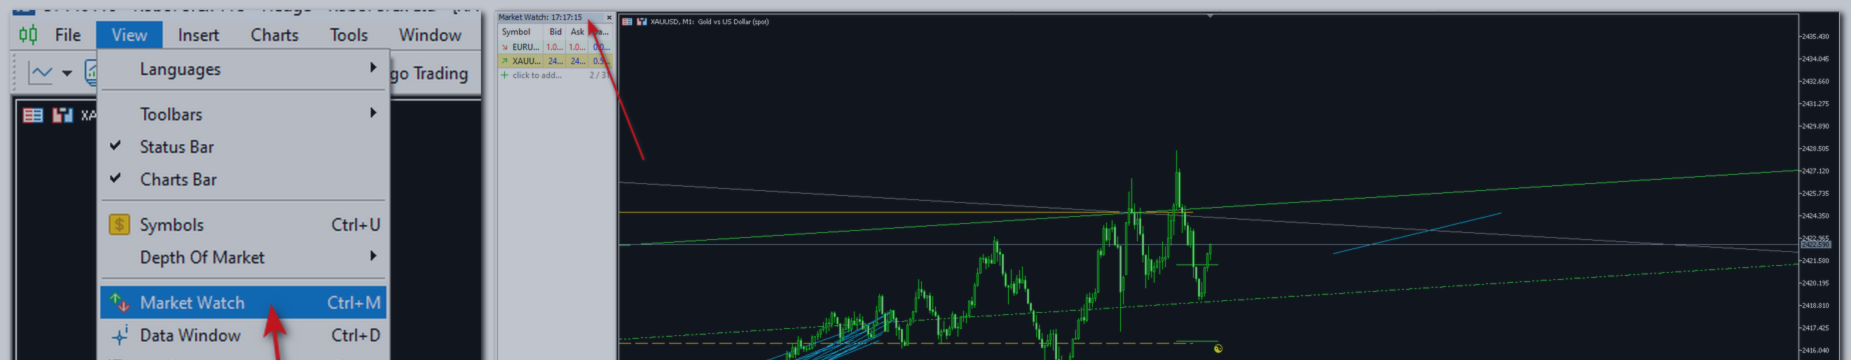
Task: Select the XAUU... symbol row
Action: 556,61
